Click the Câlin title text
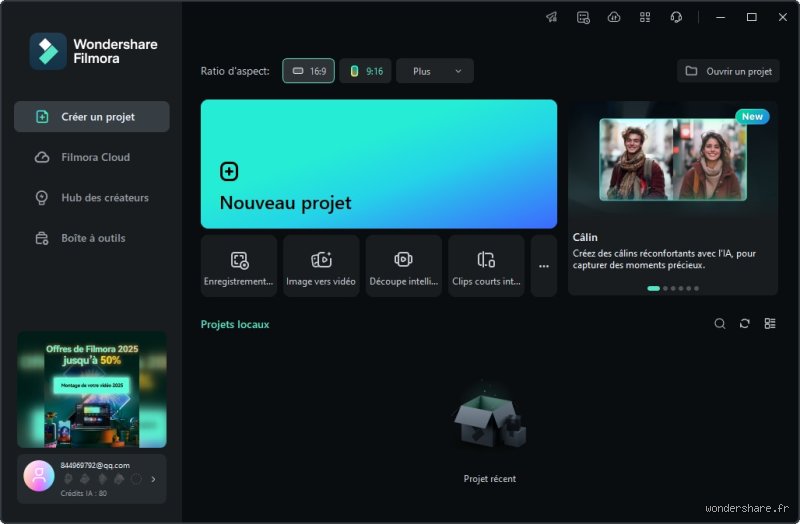 [585, 237]
